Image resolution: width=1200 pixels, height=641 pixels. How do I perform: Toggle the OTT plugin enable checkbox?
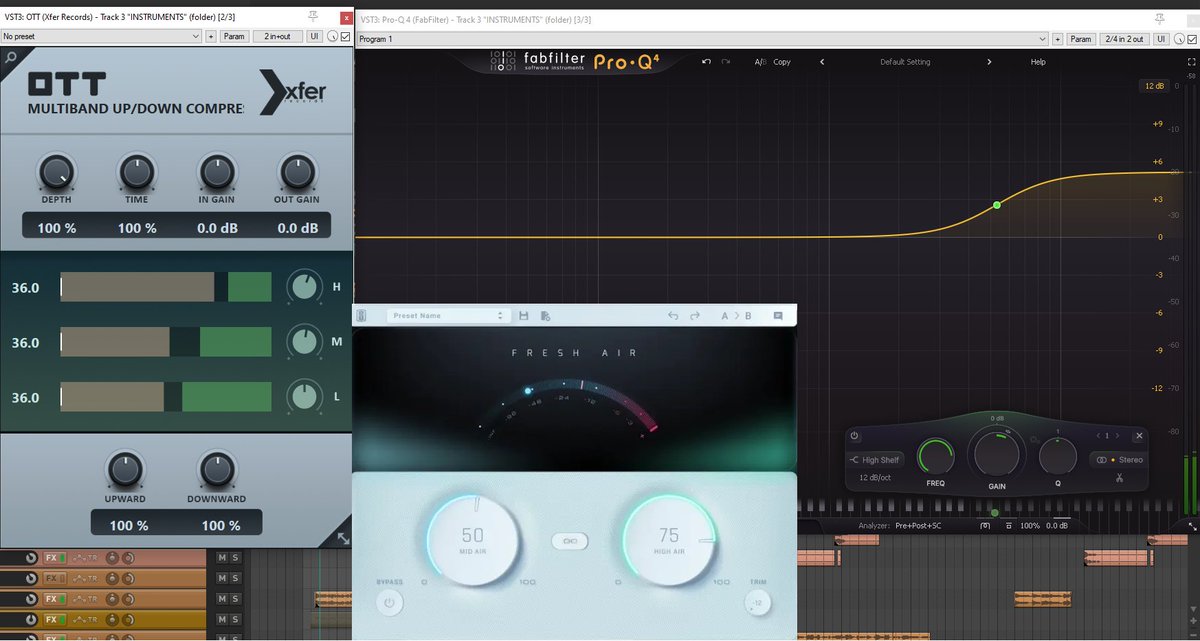click(x=345, y=37)
